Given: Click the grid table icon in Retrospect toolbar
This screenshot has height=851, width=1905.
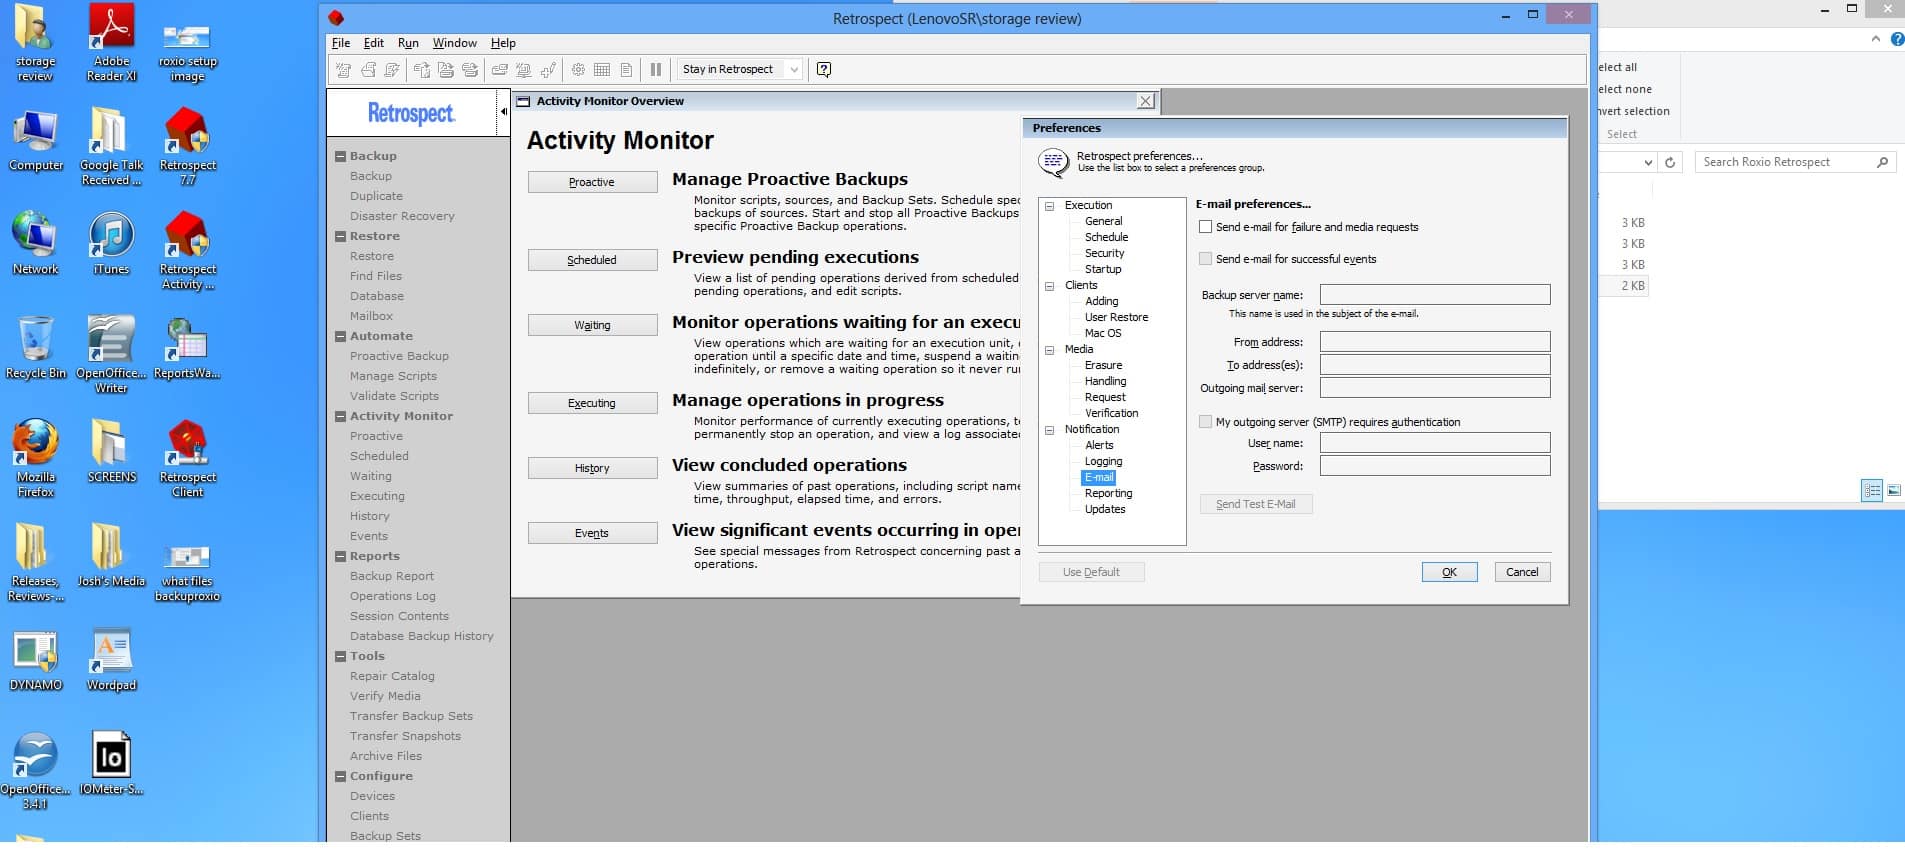Looking at the screenshot, I should (602, 69).
